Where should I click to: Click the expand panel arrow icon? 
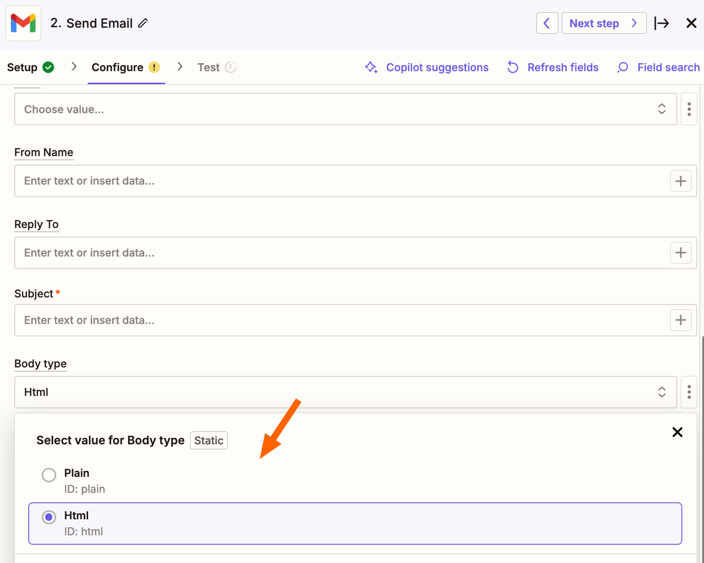(x=662, y=23)
